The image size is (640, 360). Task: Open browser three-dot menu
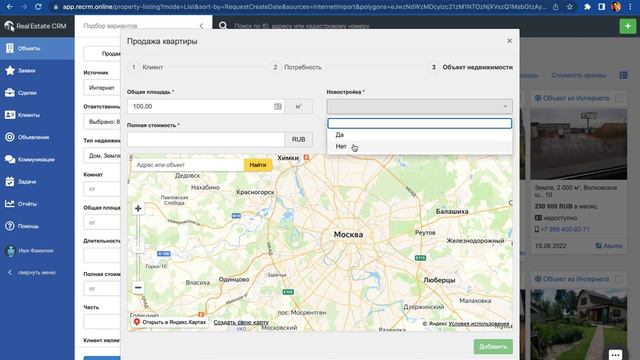[x=631, y=7]
